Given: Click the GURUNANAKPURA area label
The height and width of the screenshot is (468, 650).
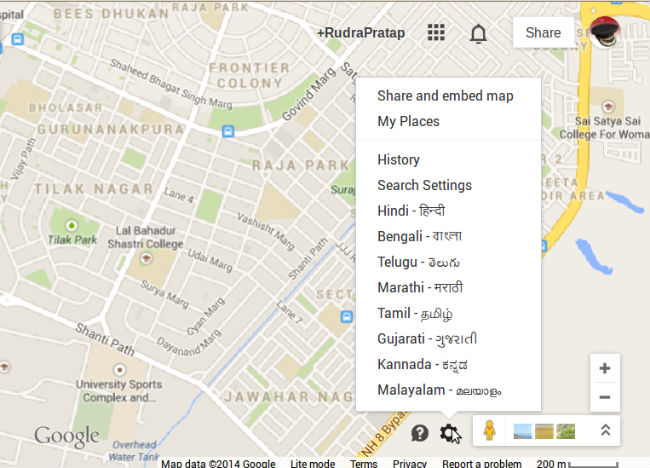Looking at the screenshot, I should [x=111, y=129].
